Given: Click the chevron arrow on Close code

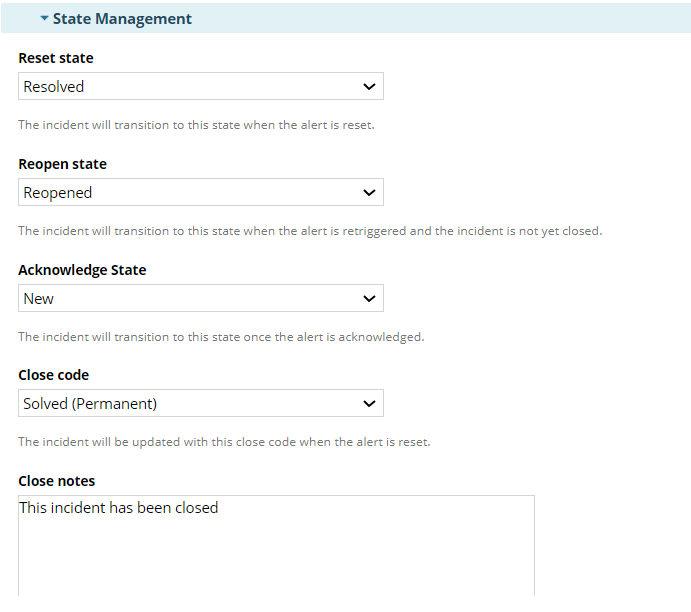Looking at the screenshot, I should [x=369, y=404].
